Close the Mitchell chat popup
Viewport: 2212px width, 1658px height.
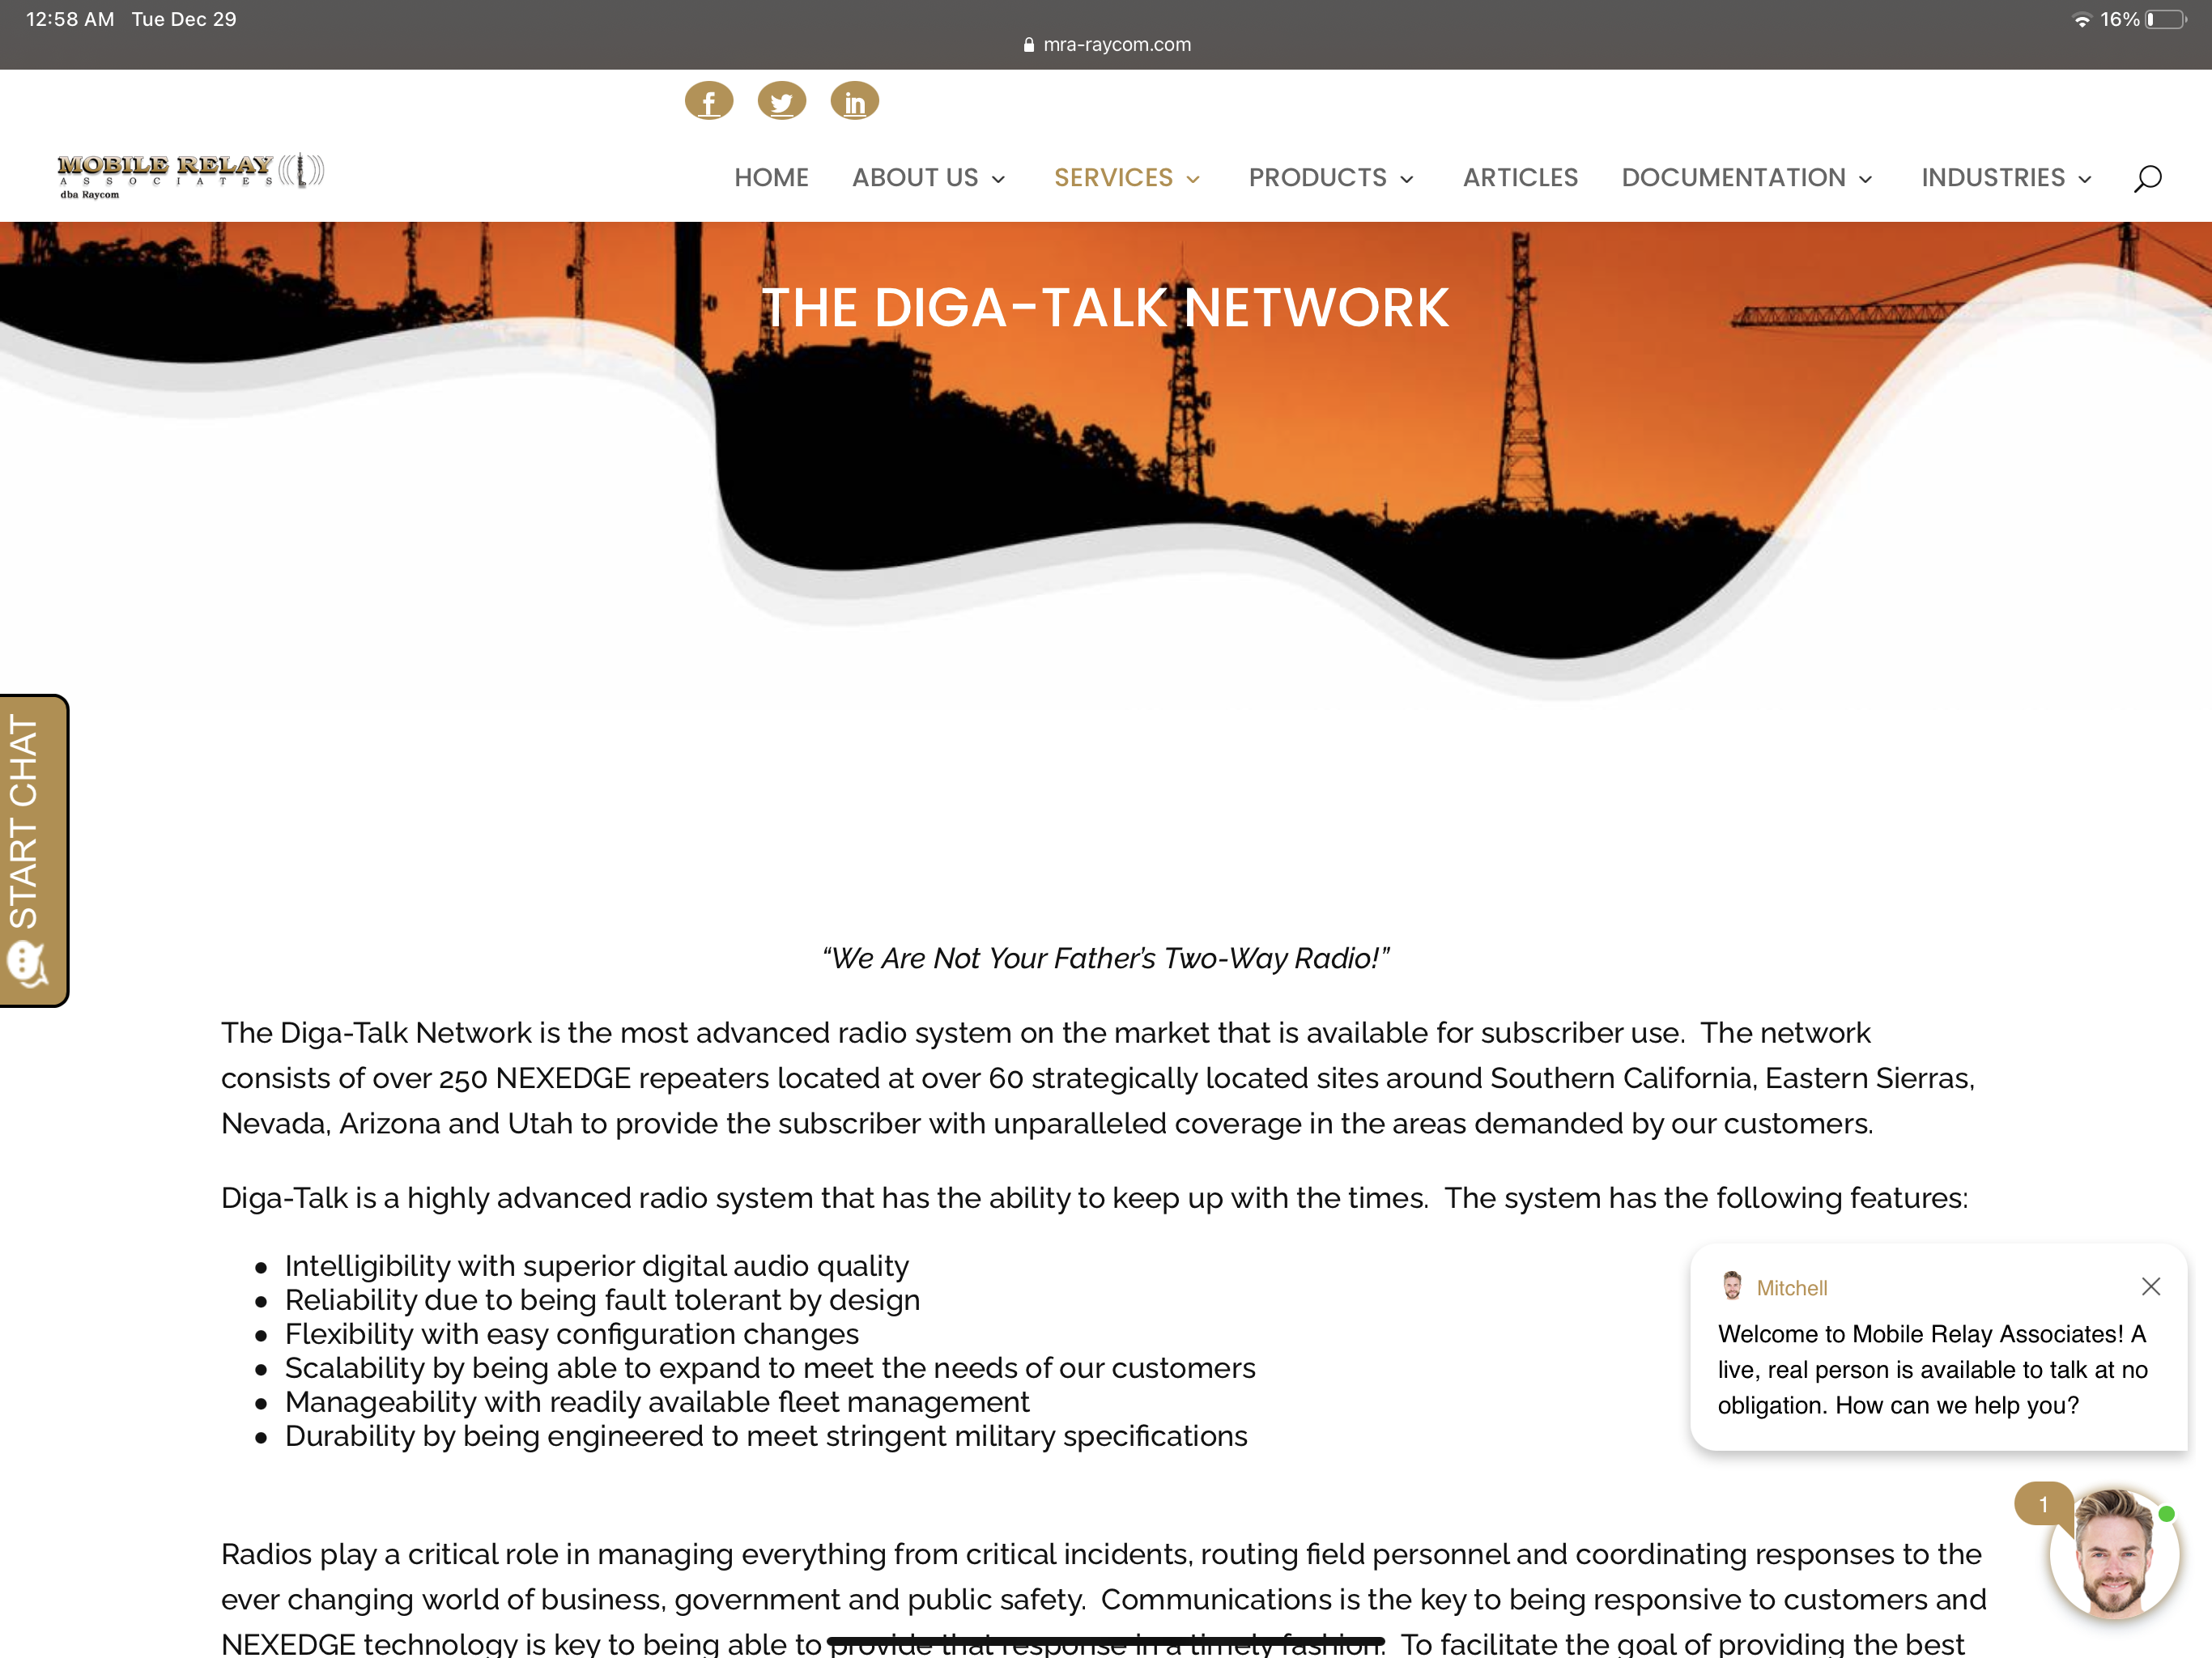[2151, 1286]
